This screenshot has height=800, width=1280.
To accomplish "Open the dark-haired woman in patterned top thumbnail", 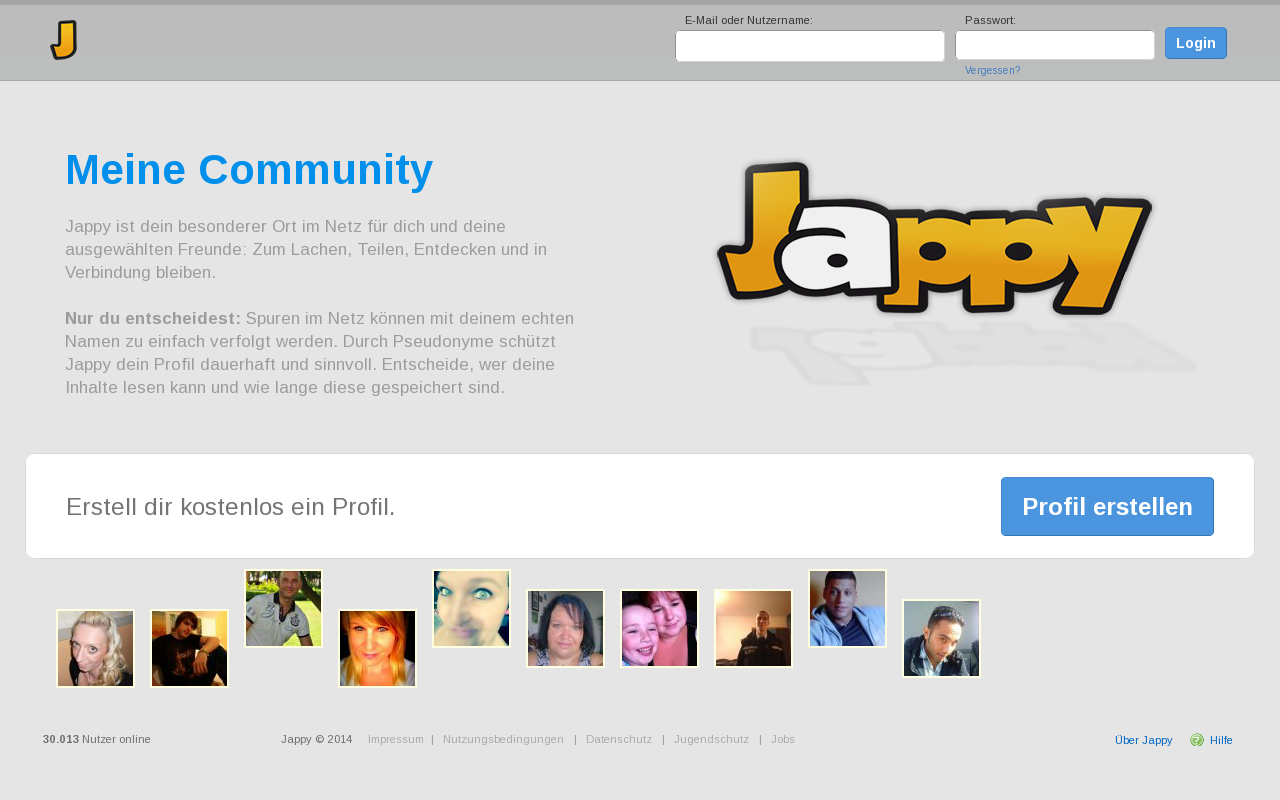I will click(565, 628).
